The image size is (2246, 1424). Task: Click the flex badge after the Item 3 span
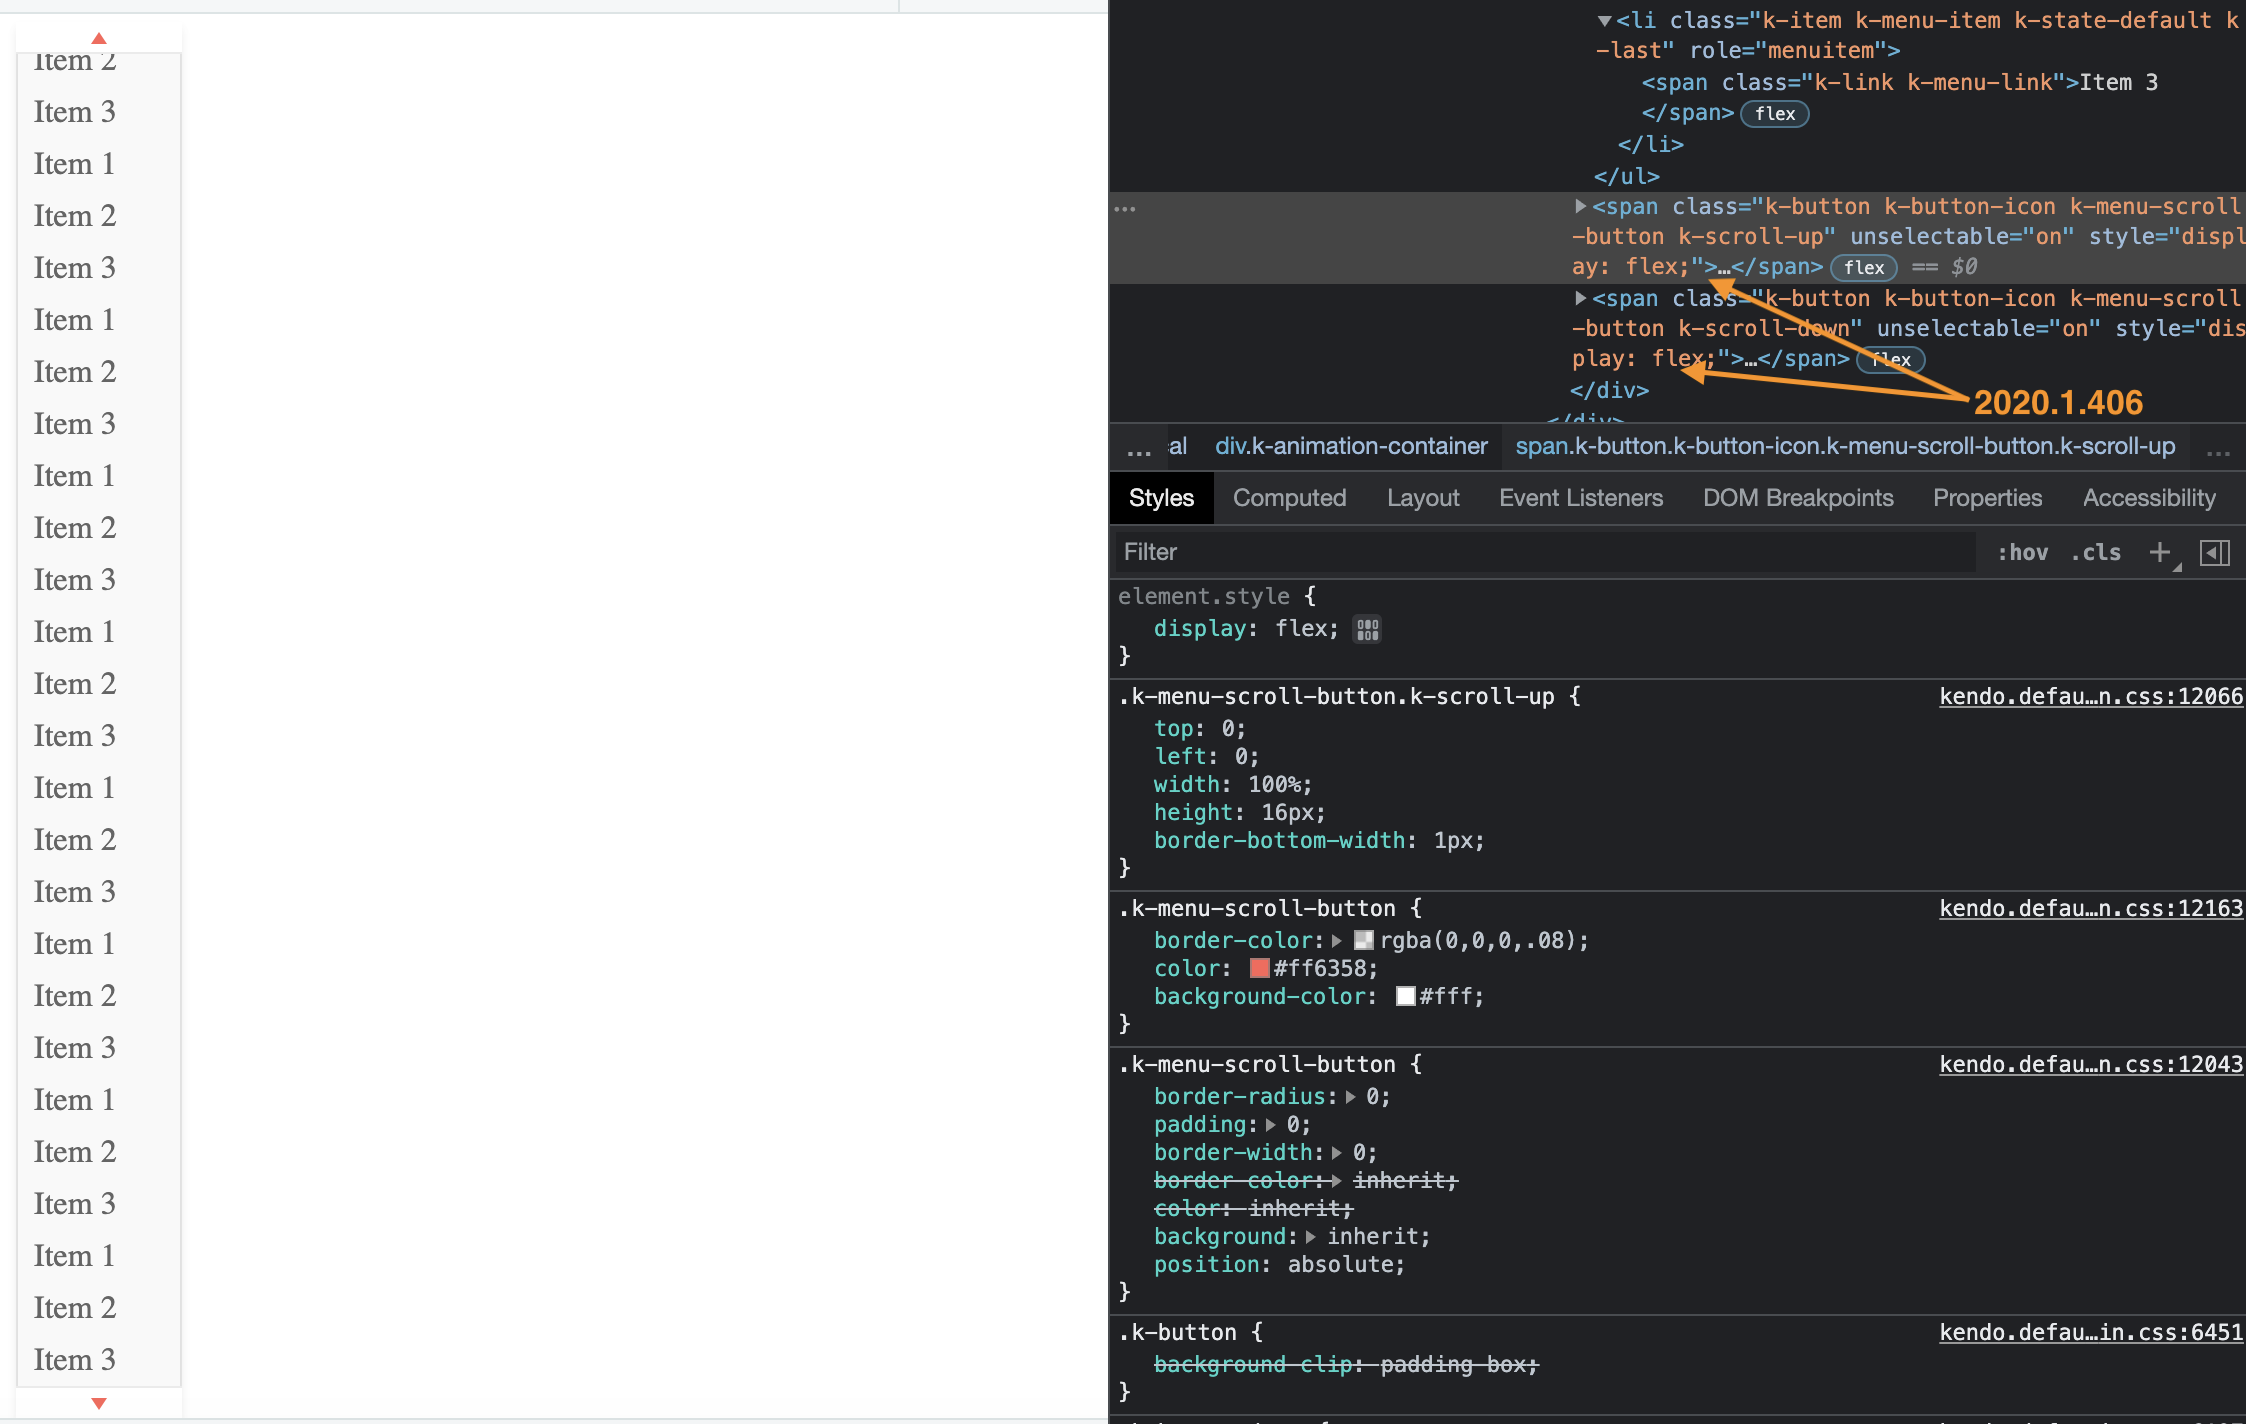[x=1774, y=113]
